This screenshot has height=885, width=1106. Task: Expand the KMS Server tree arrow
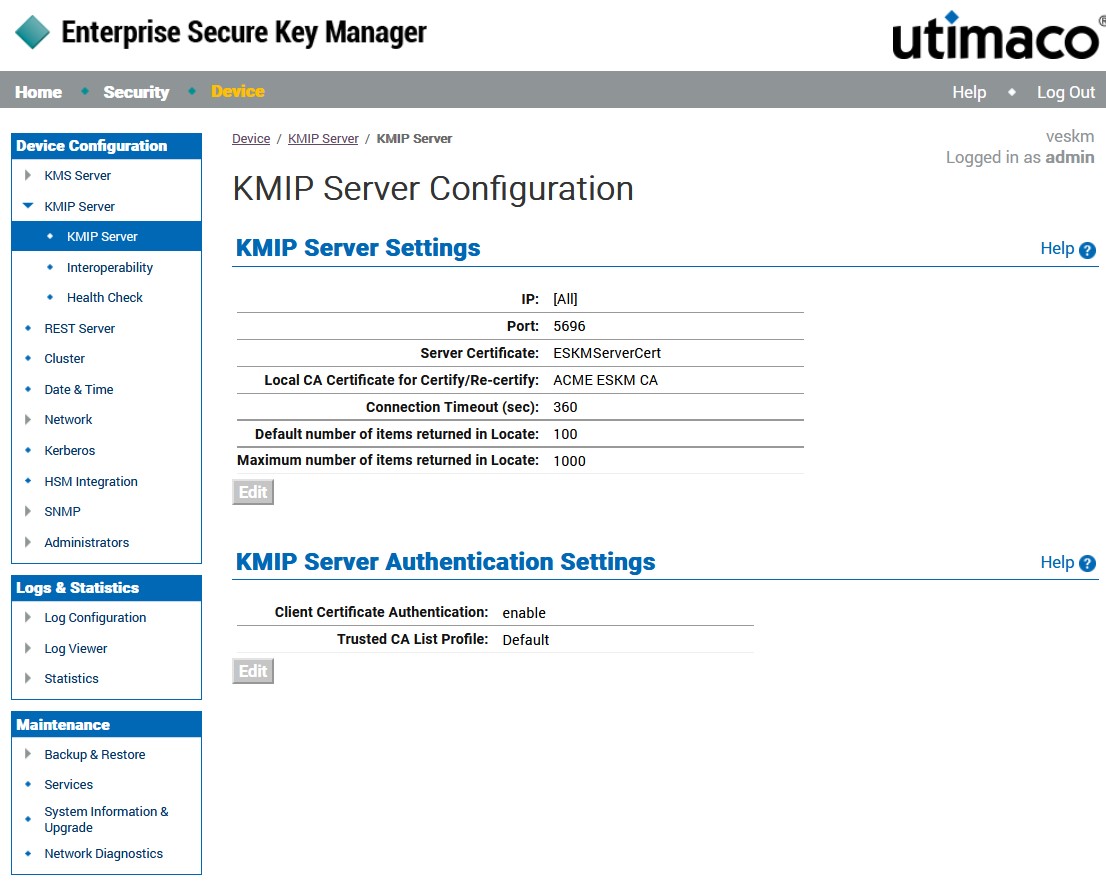[28, 175]
